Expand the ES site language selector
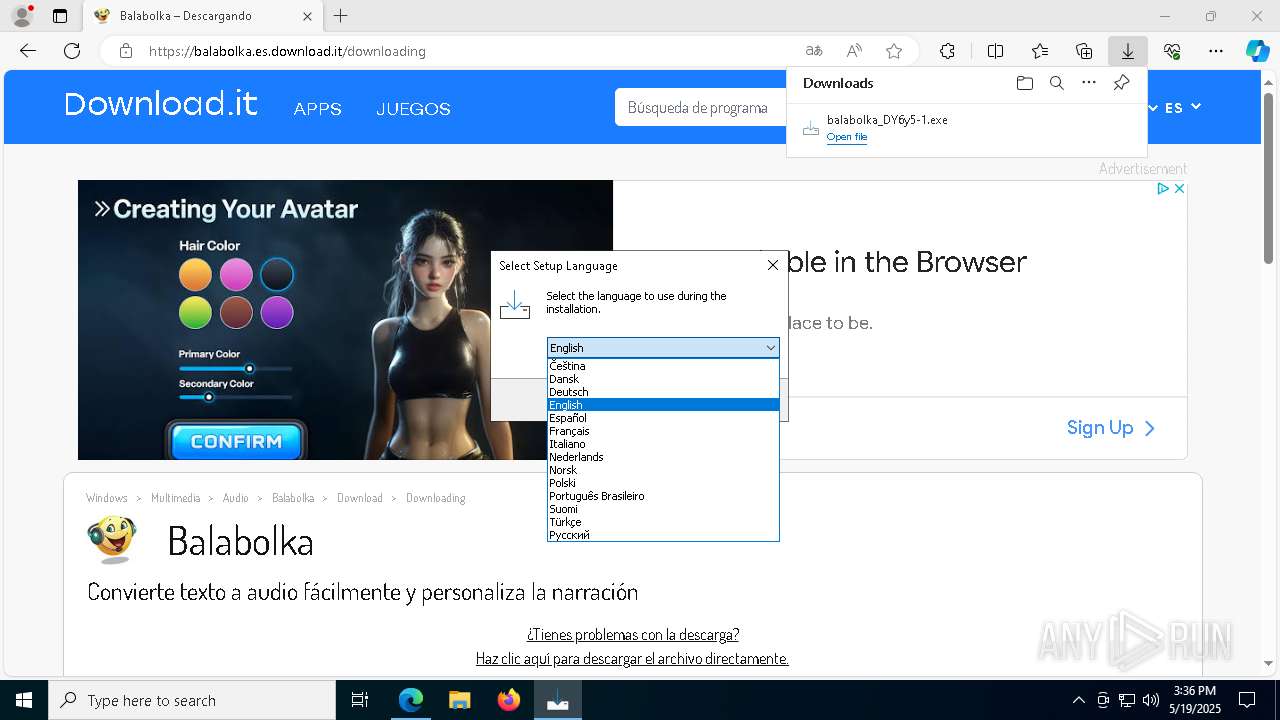 point(1182,107)
